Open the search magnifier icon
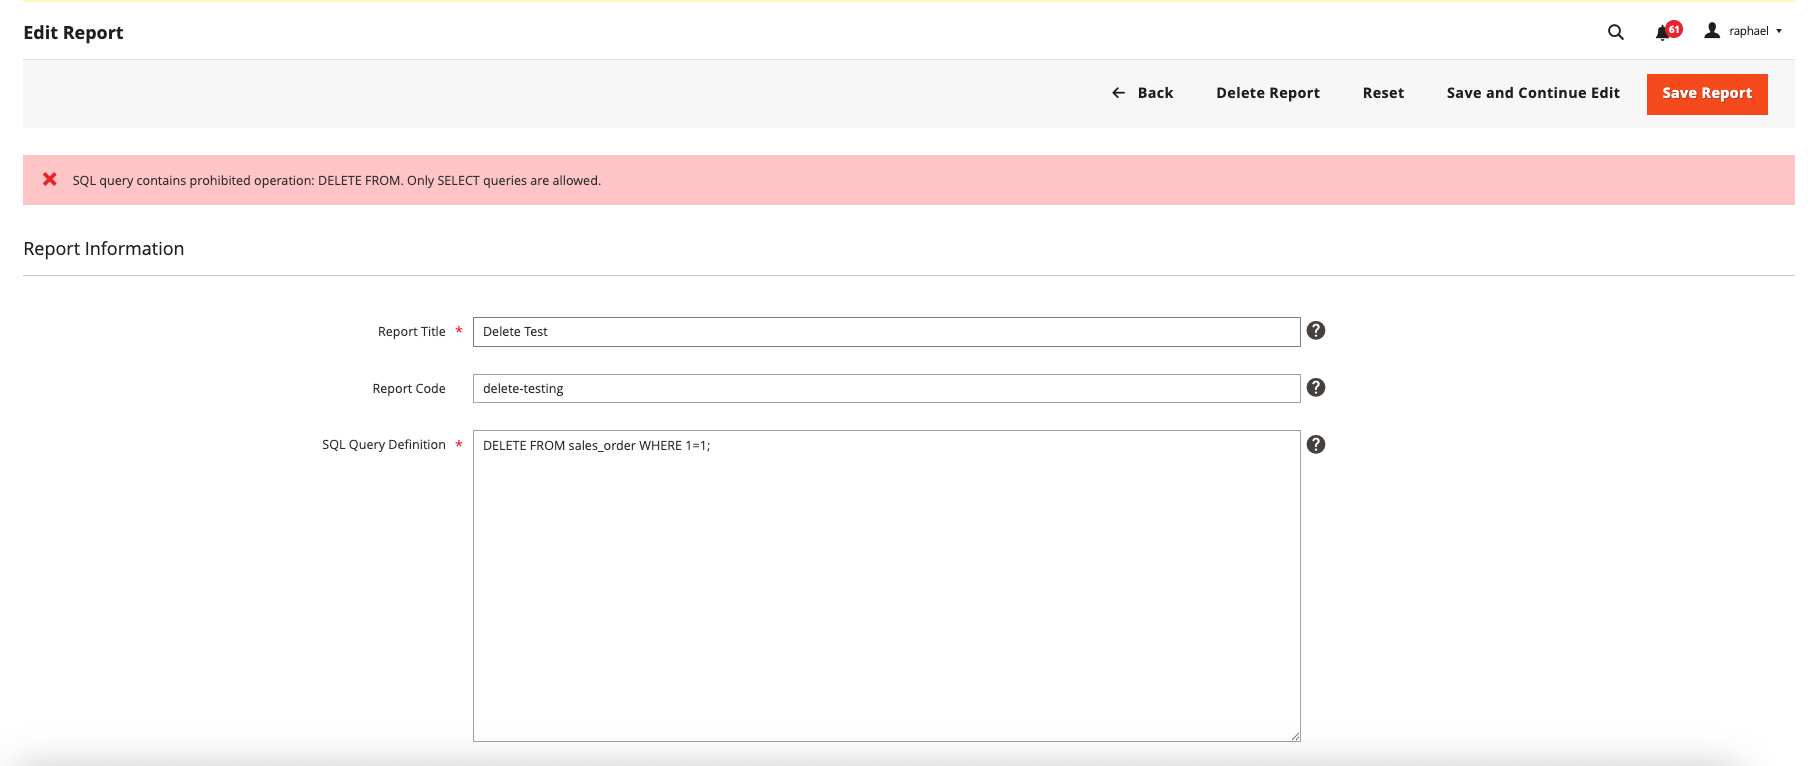Screen dimensions: 1817x766 coord(1615,32)
